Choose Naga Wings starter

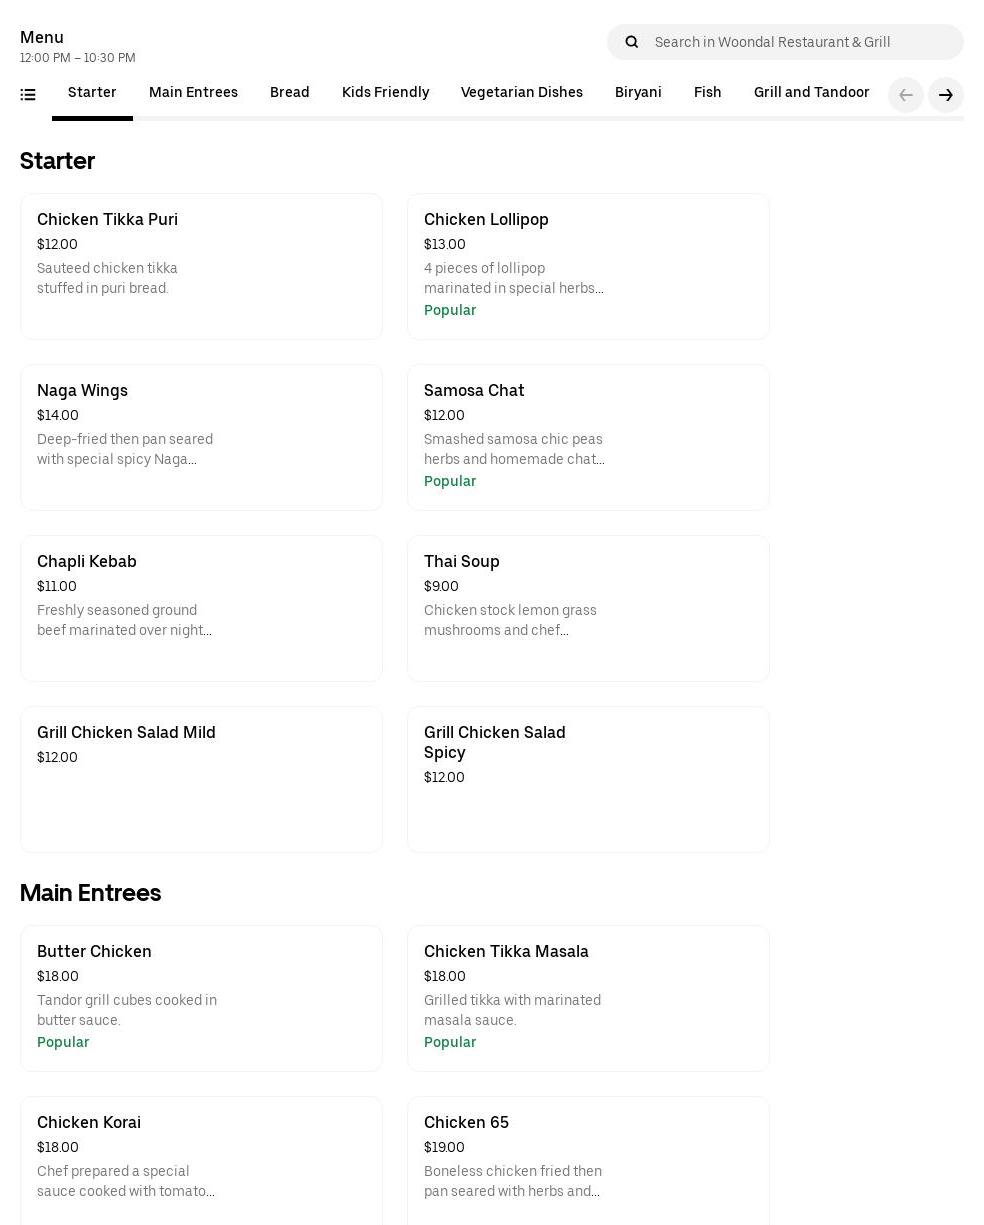click(x=201, y=437)
